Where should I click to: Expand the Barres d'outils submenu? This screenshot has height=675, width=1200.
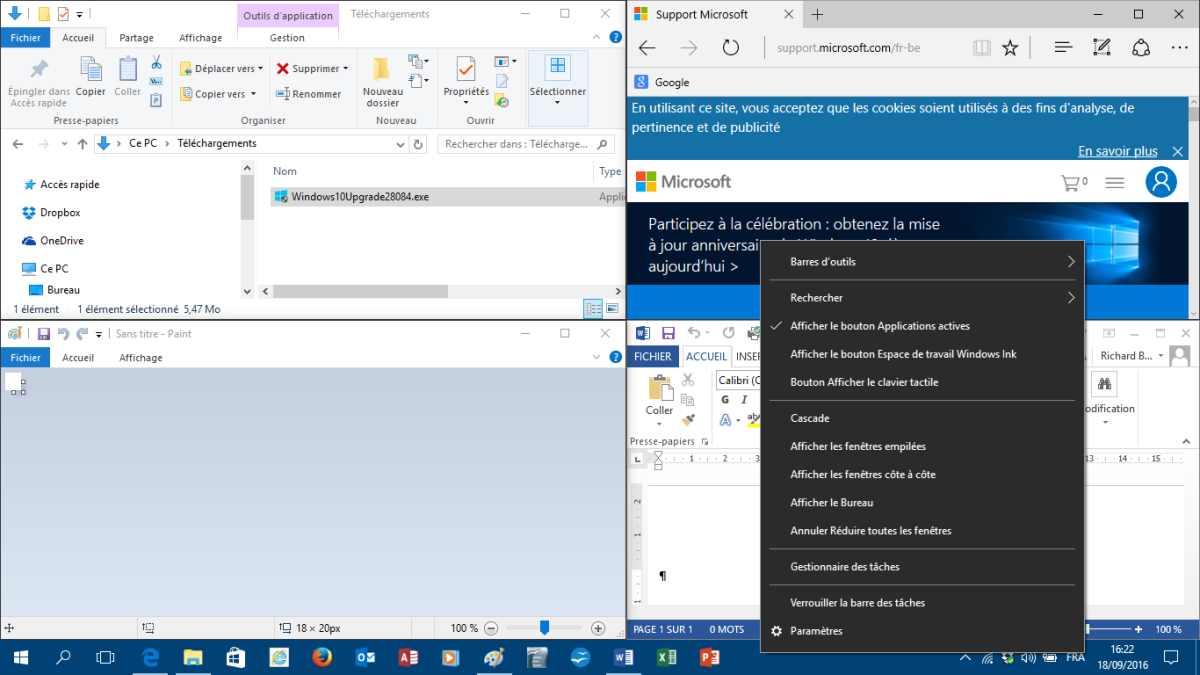[922, 262]
